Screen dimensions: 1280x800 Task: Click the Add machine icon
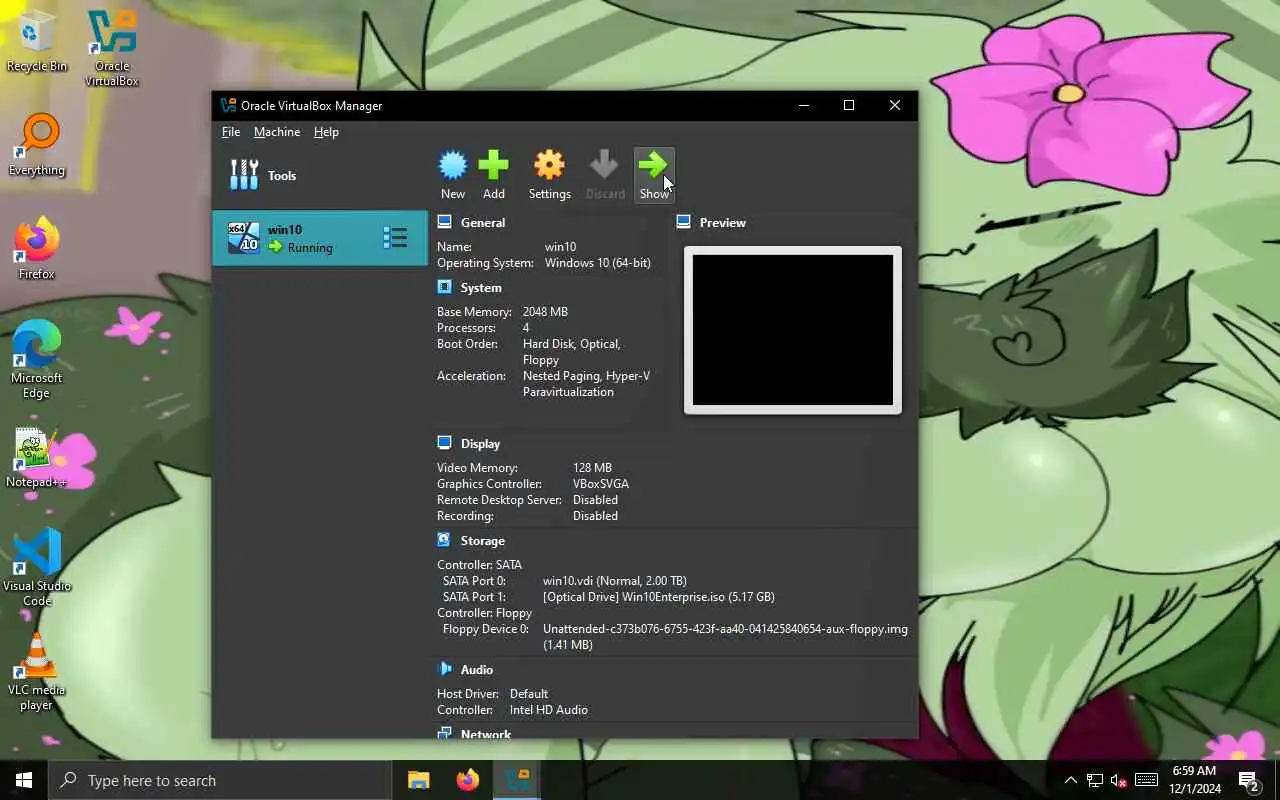click(493, 165)
